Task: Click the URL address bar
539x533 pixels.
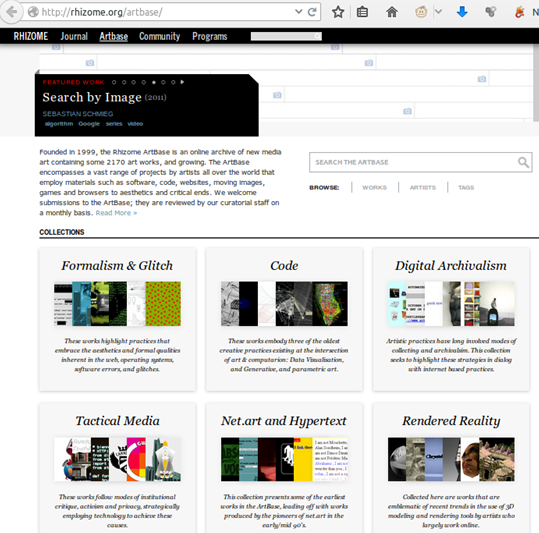Action: point(167,12)
